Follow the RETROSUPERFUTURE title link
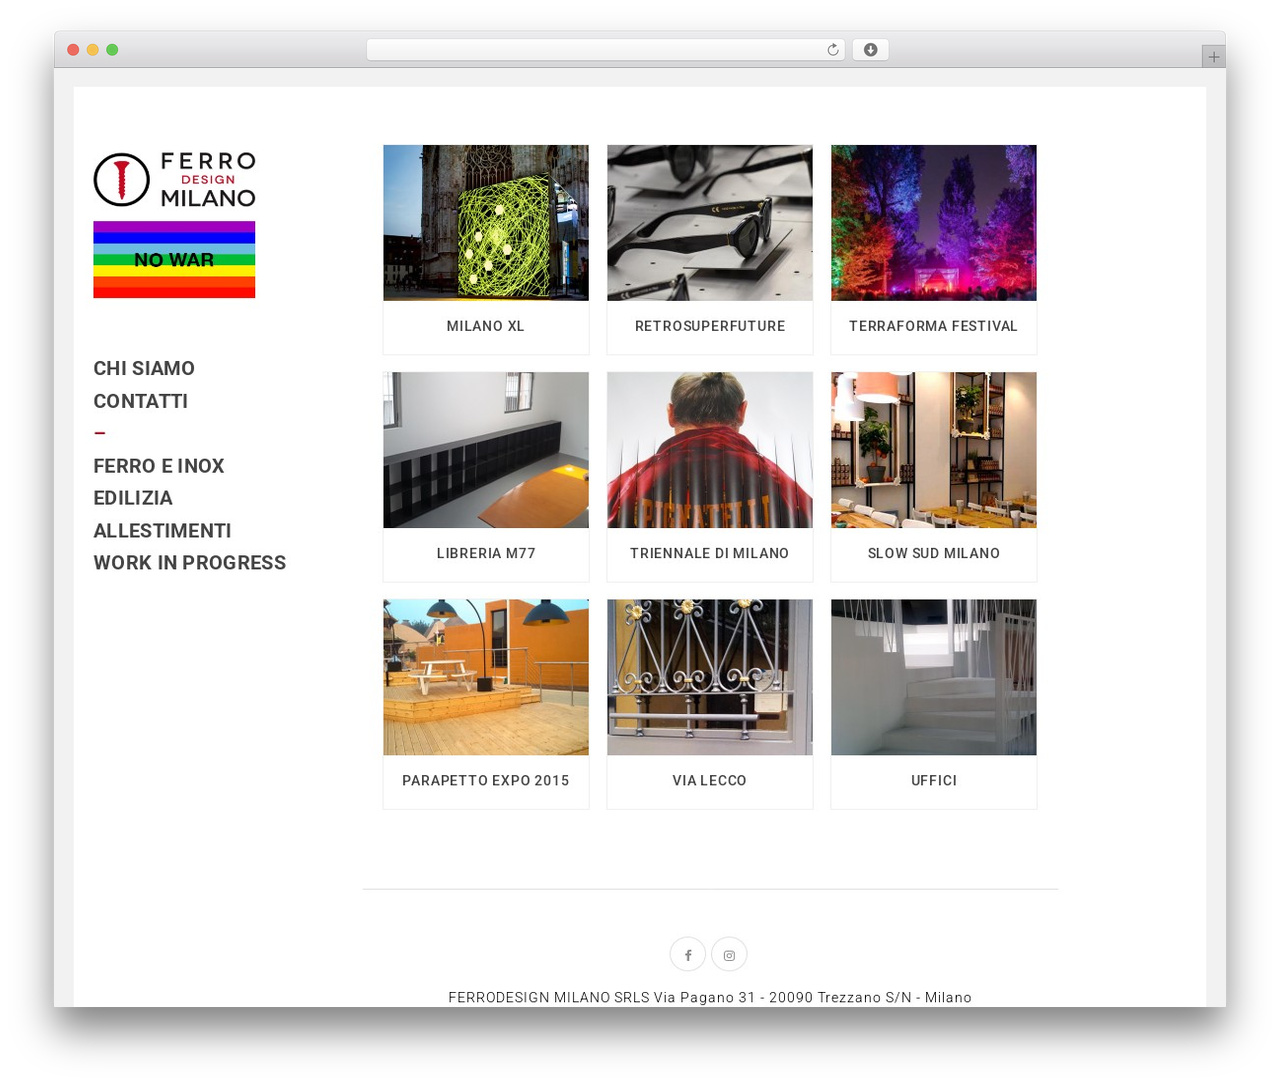The image size is (1280, 1084). 710,326
